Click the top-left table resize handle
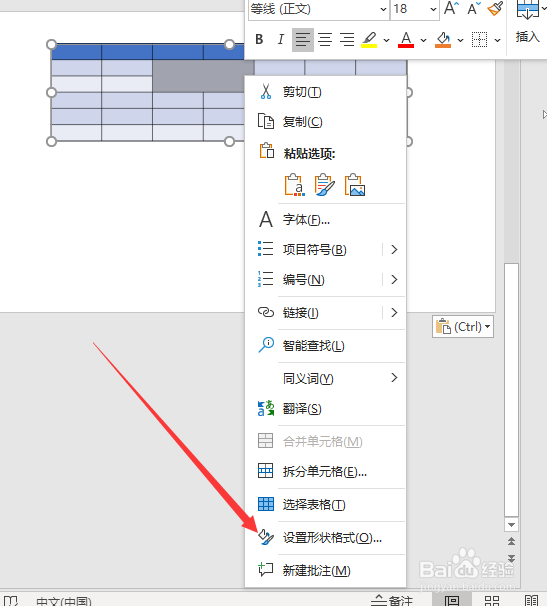Image resolution: width=547 pixels, height=606 pixels. pyautogui.click(x=51, y=44)
